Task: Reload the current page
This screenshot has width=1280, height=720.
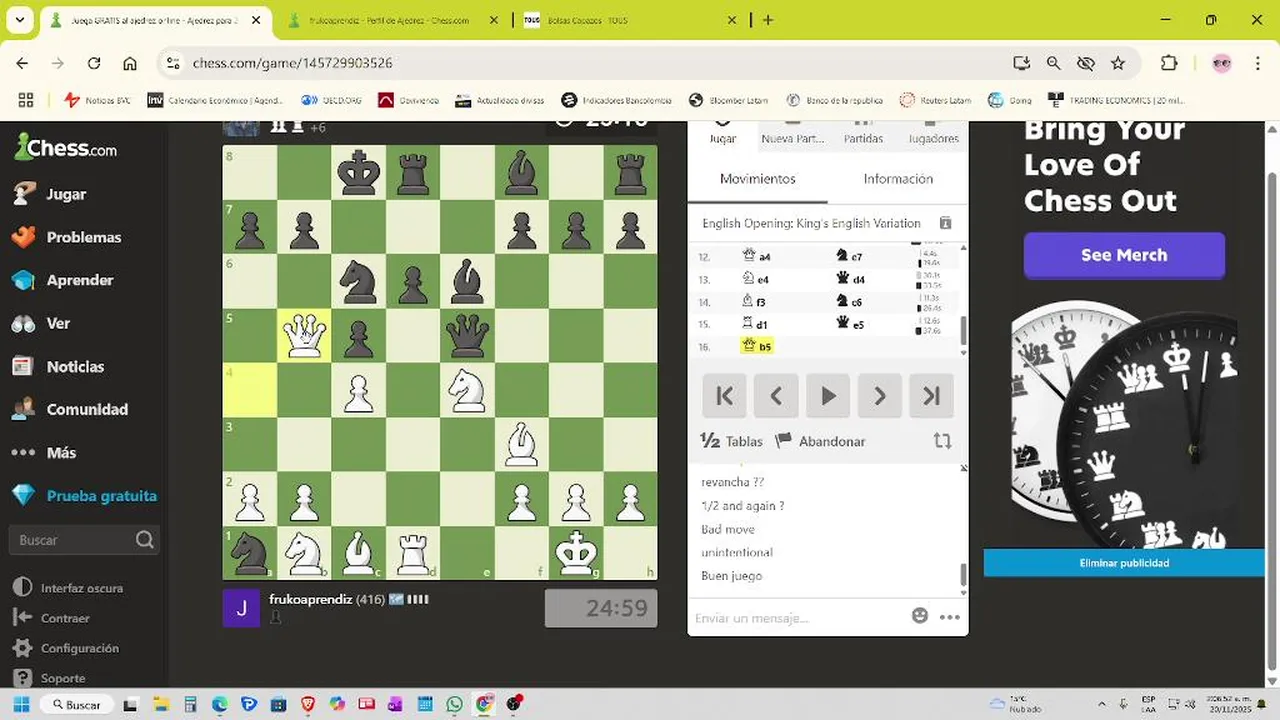Action: (x=94, y=63)
